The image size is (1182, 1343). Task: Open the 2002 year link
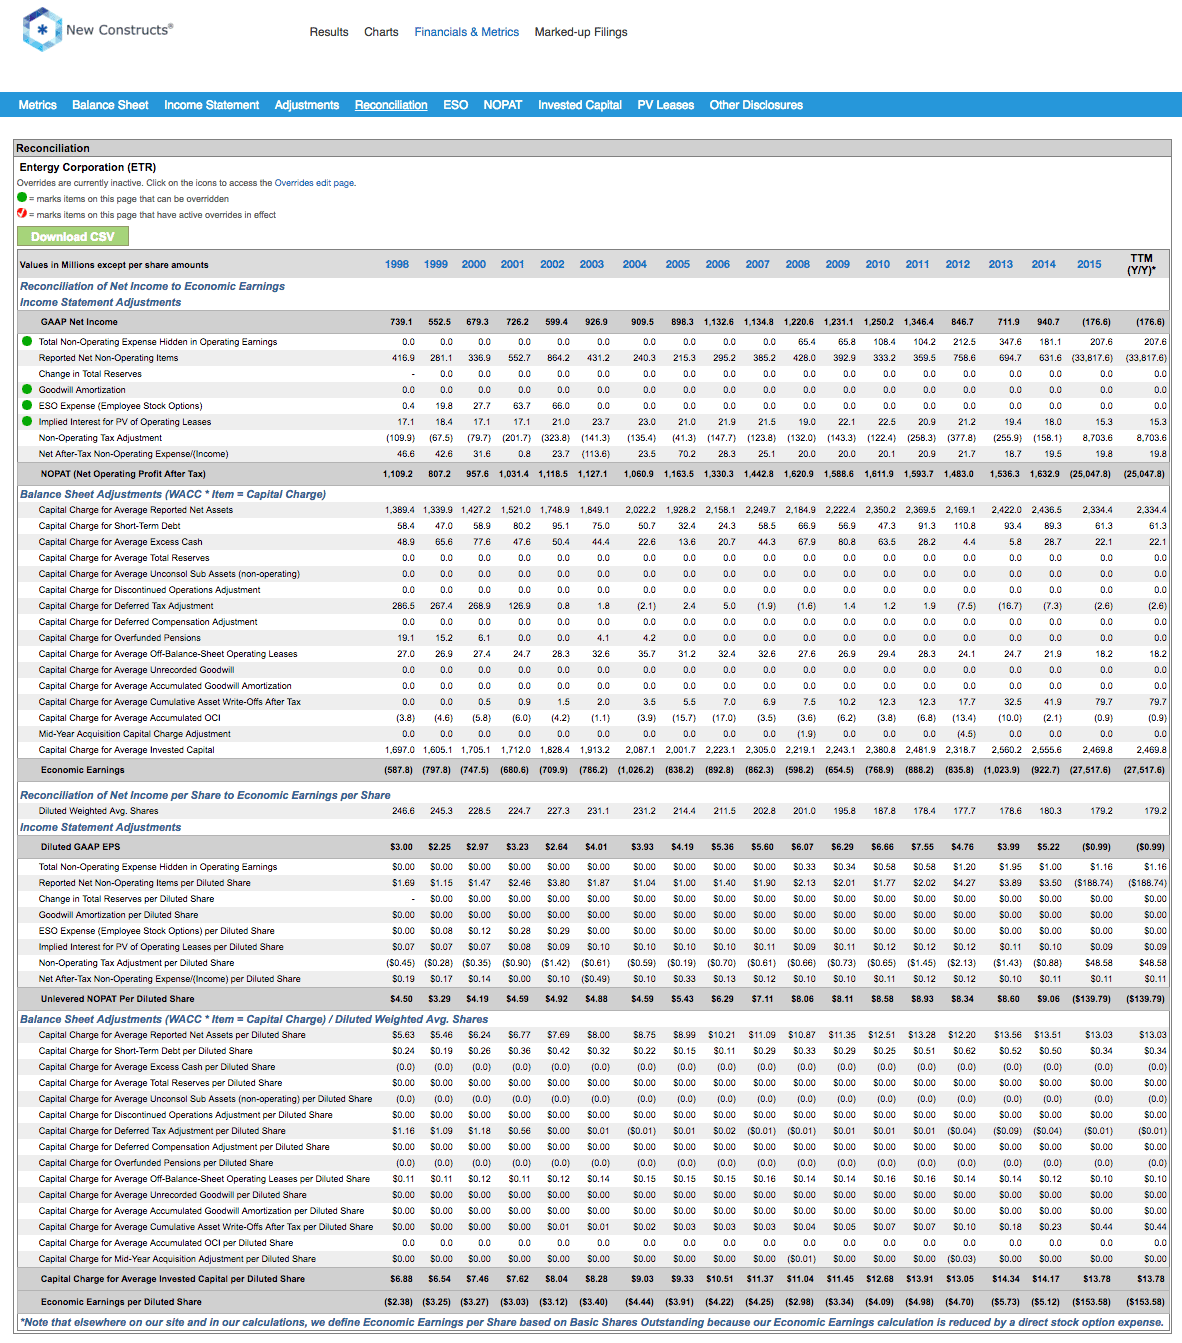coord(552,265)
